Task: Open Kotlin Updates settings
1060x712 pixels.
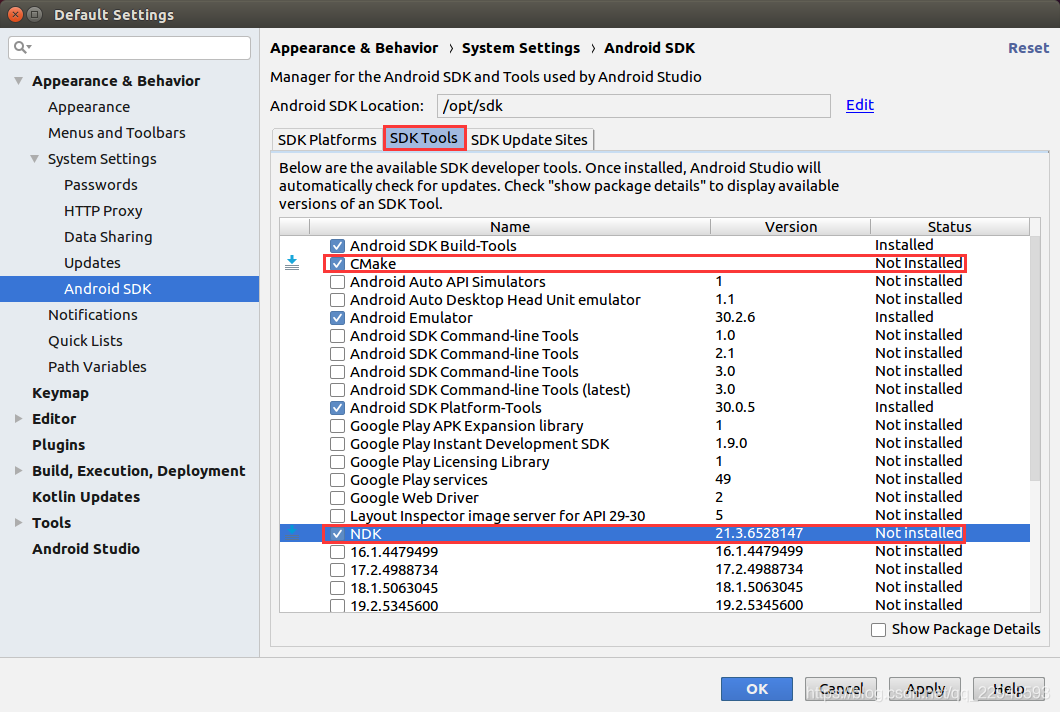Action: pos(86,497)
